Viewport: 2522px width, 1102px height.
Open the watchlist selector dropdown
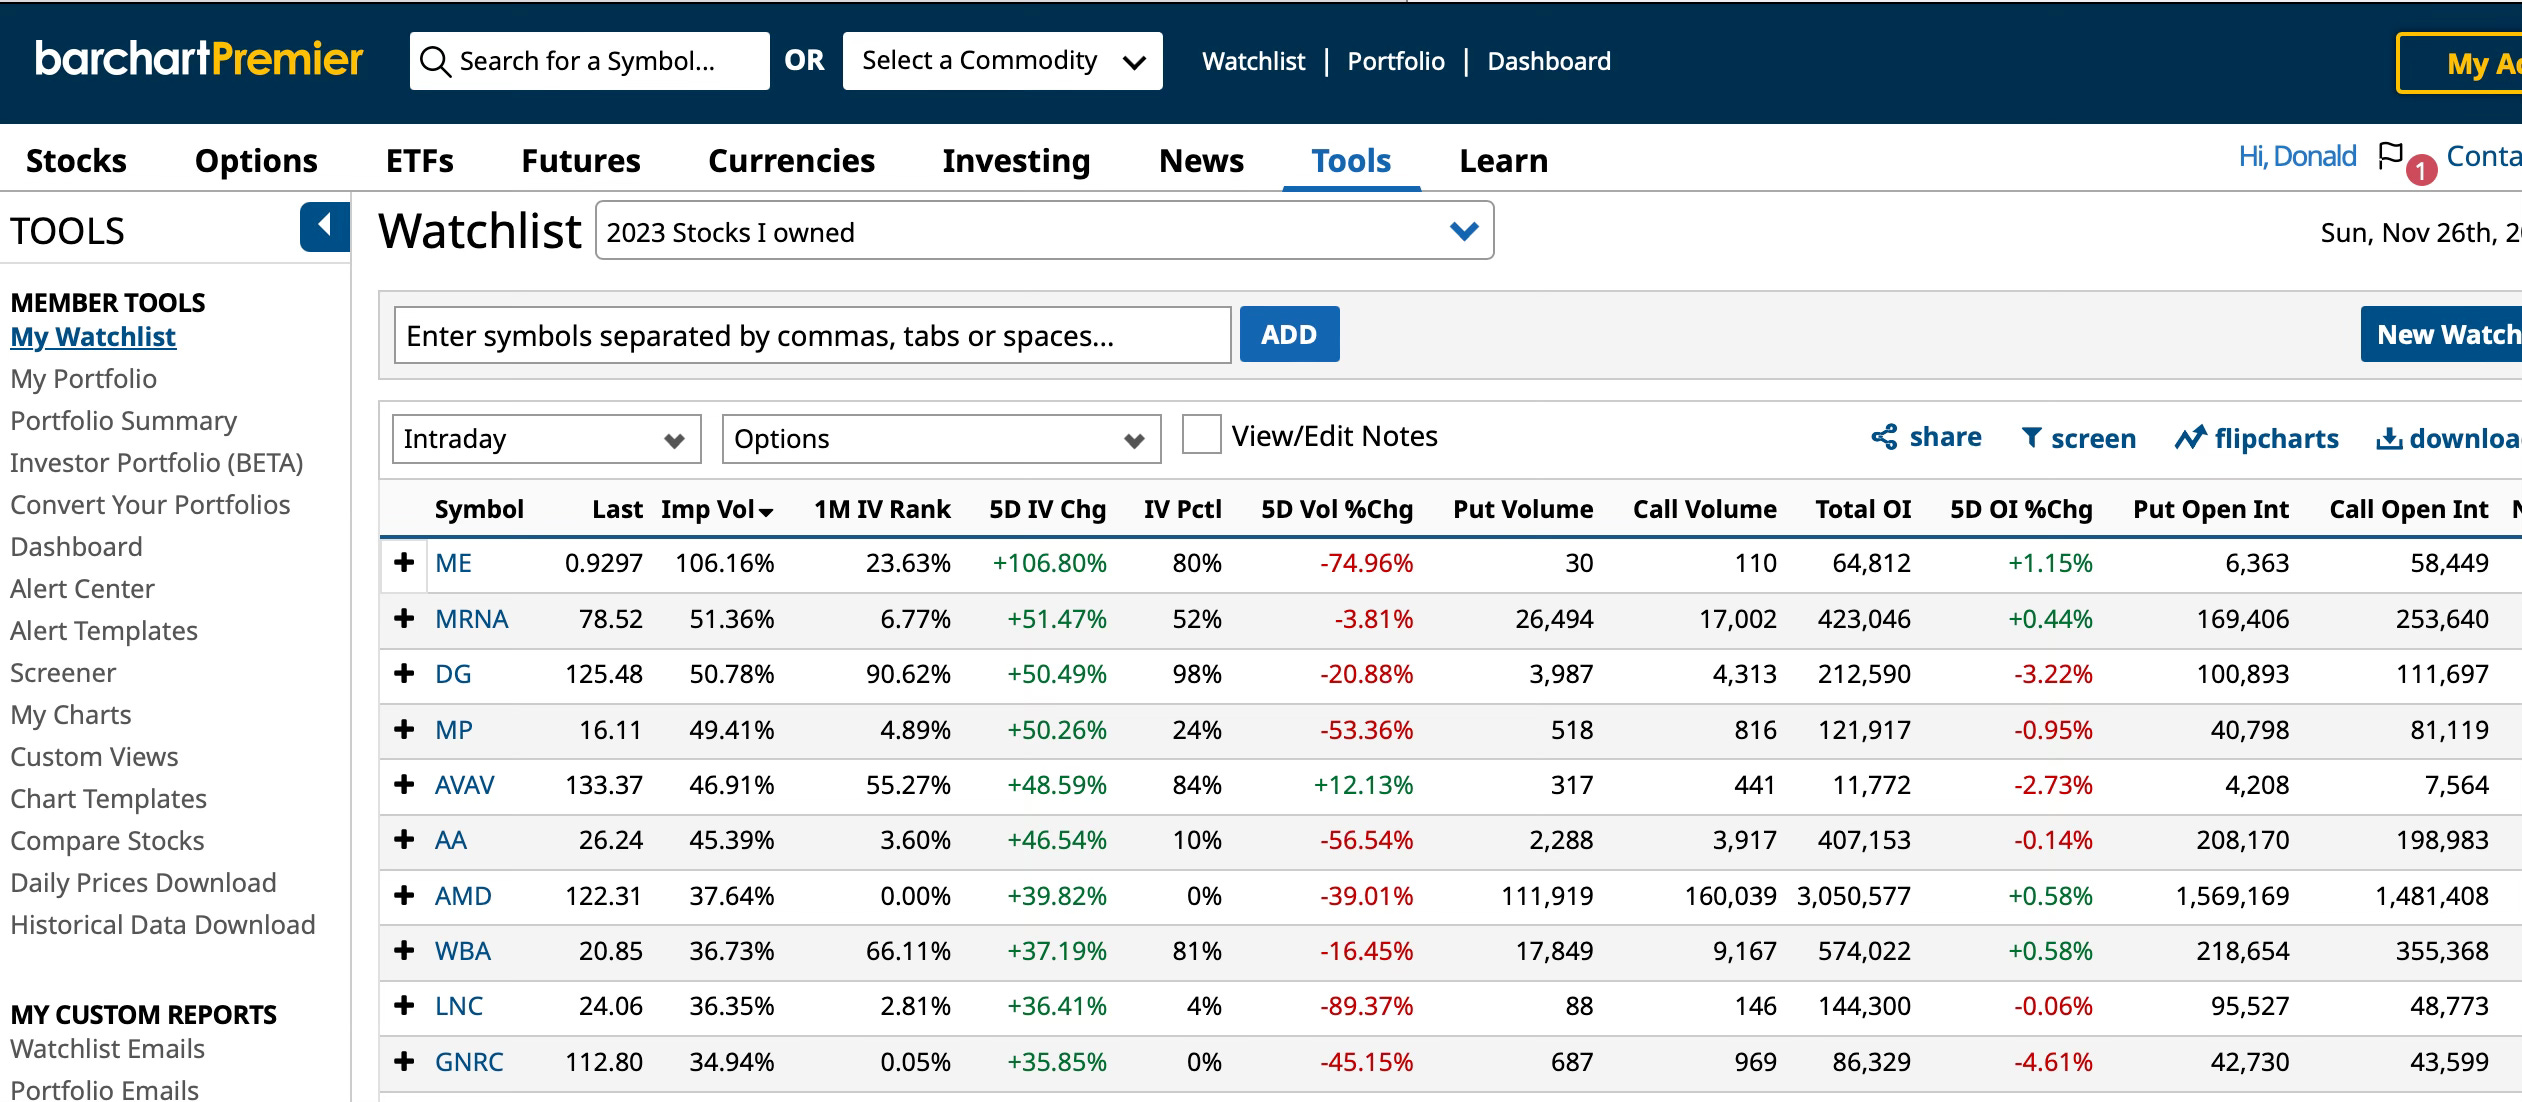1044,231
